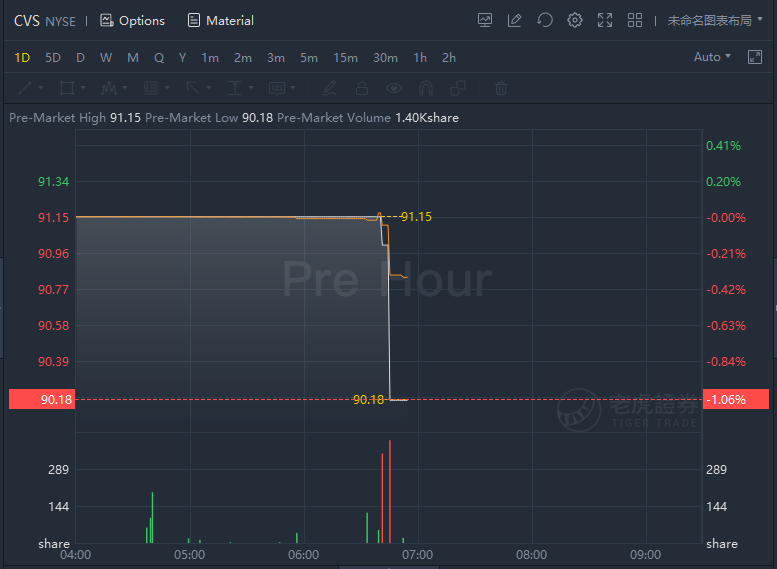Screen dimensions: 777x569
Task: Select the Fibonacci levels tool
Action: pos(151,88)
